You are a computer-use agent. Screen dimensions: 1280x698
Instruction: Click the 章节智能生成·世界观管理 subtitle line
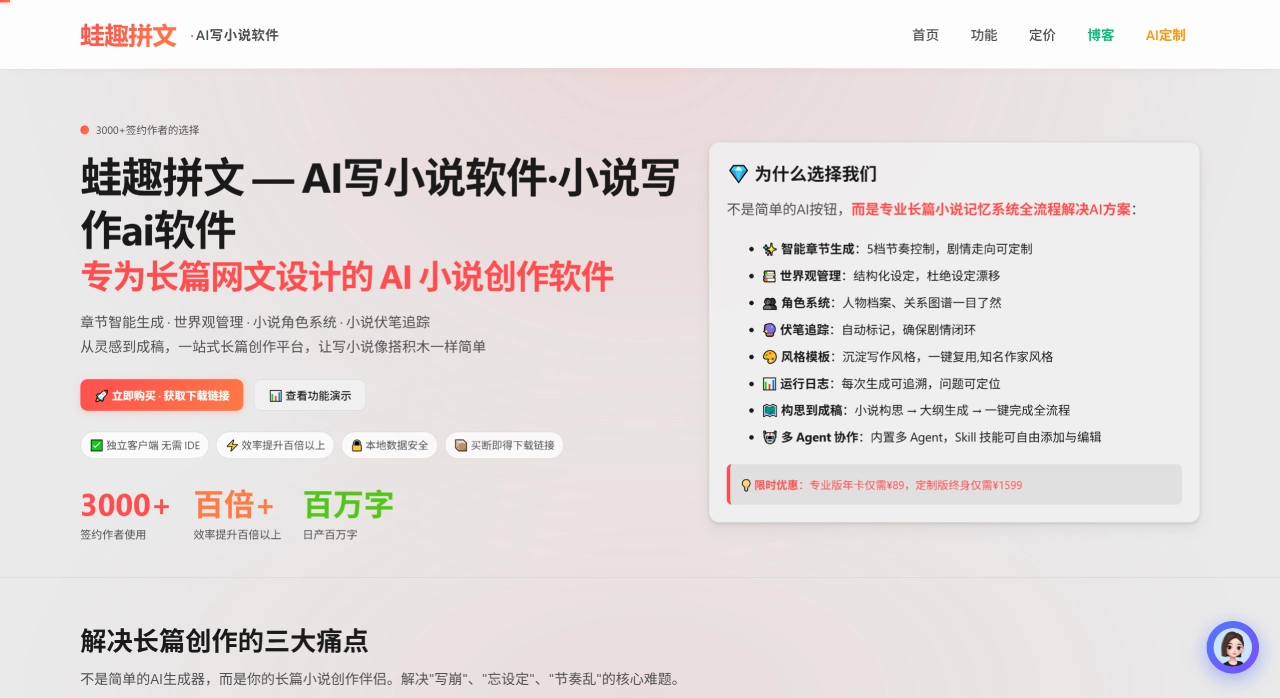tap(255, 322)
